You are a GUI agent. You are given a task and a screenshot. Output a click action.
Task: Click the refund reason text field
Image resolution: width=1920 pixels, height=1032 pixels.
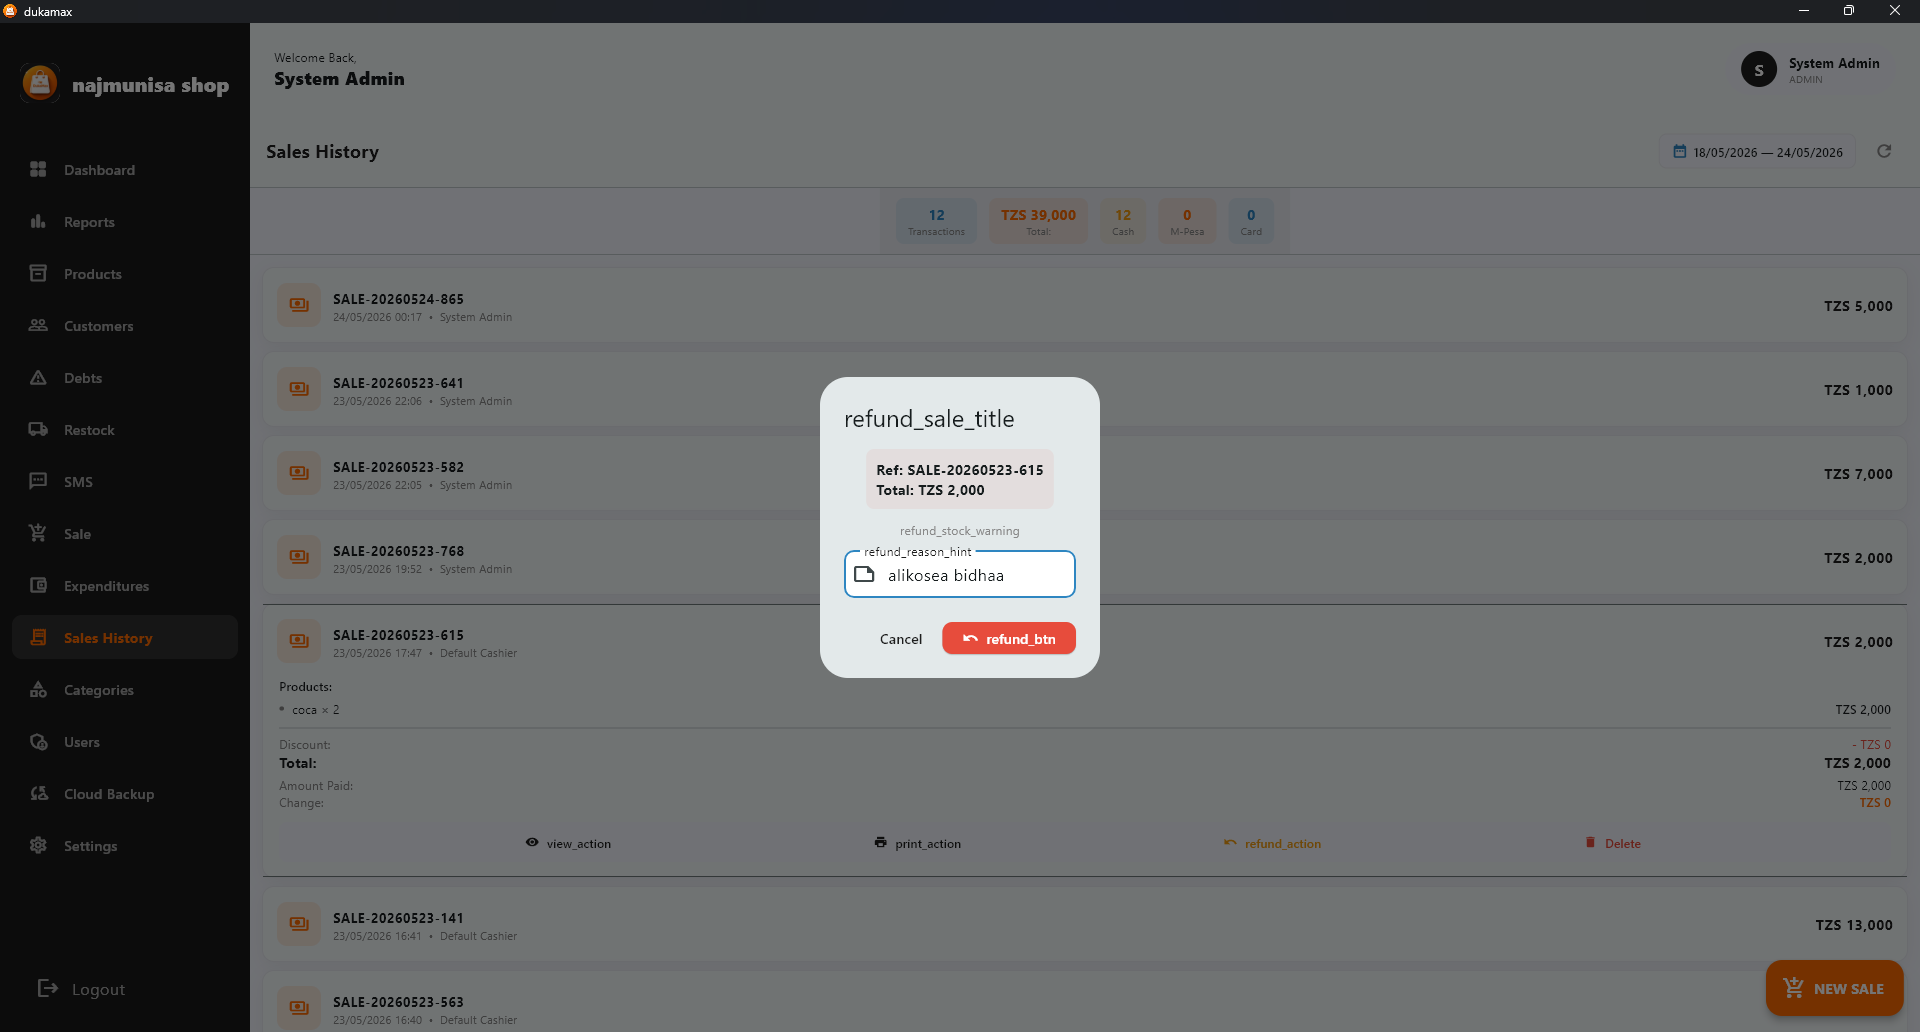pos(960,574)
